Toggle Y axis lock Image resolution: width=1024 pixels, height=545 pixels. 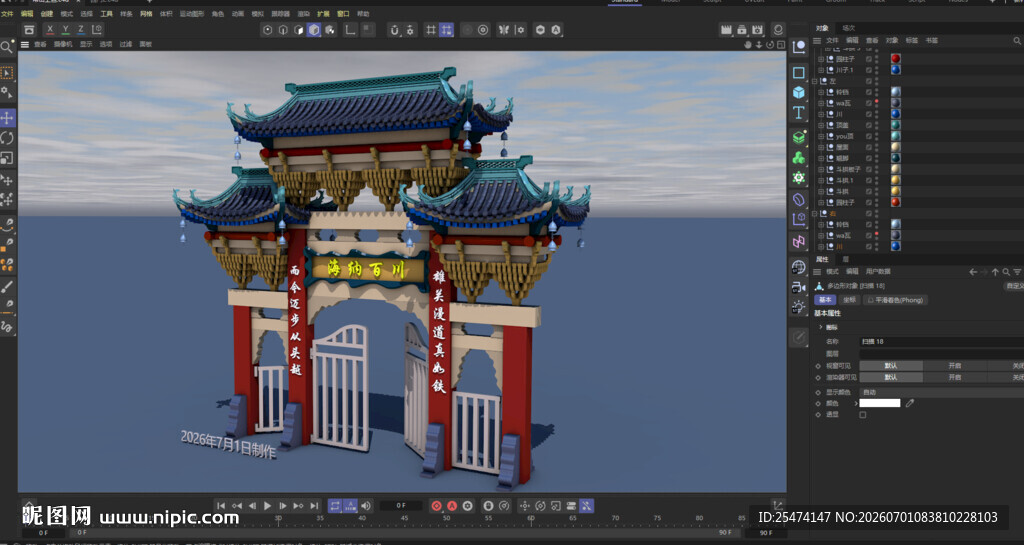[65, 29]
